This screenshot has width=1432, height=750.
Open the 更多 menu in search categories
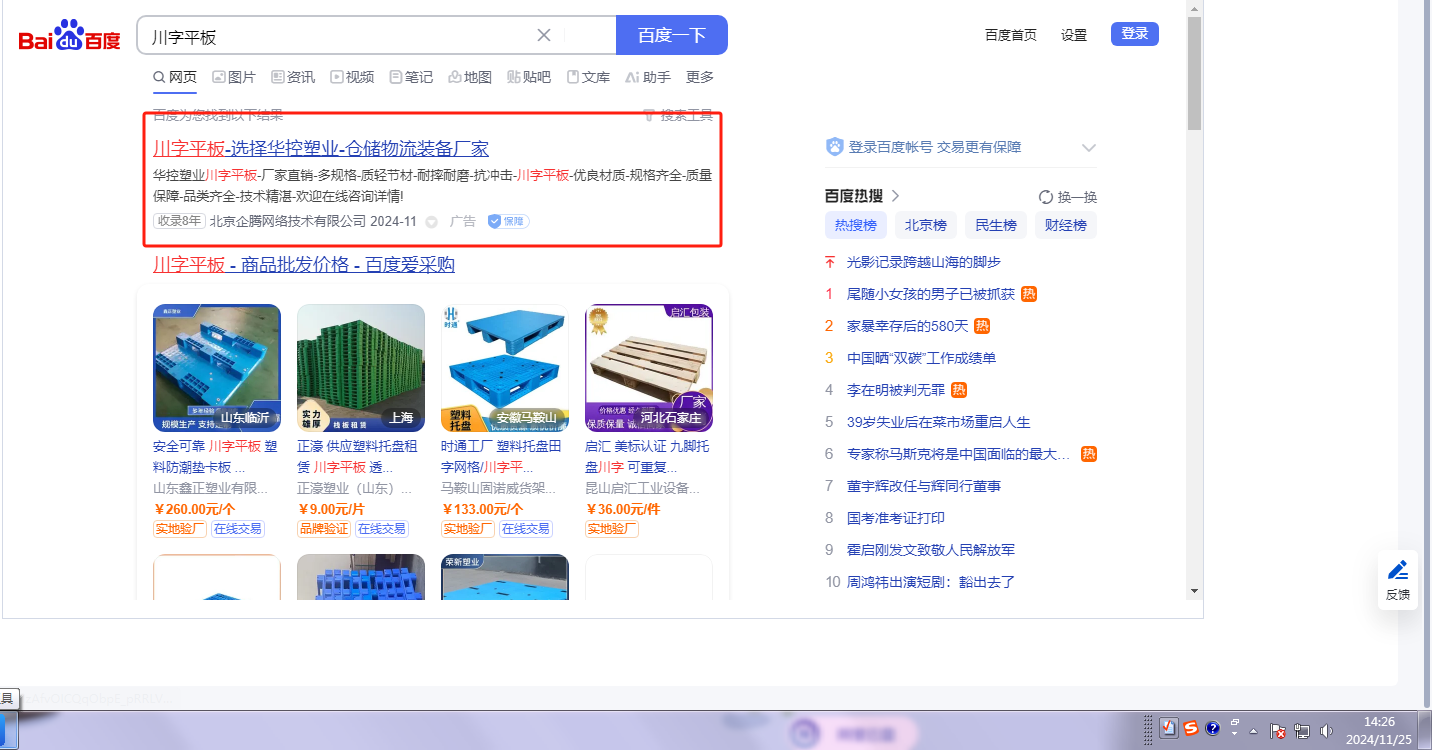(700, 77)
